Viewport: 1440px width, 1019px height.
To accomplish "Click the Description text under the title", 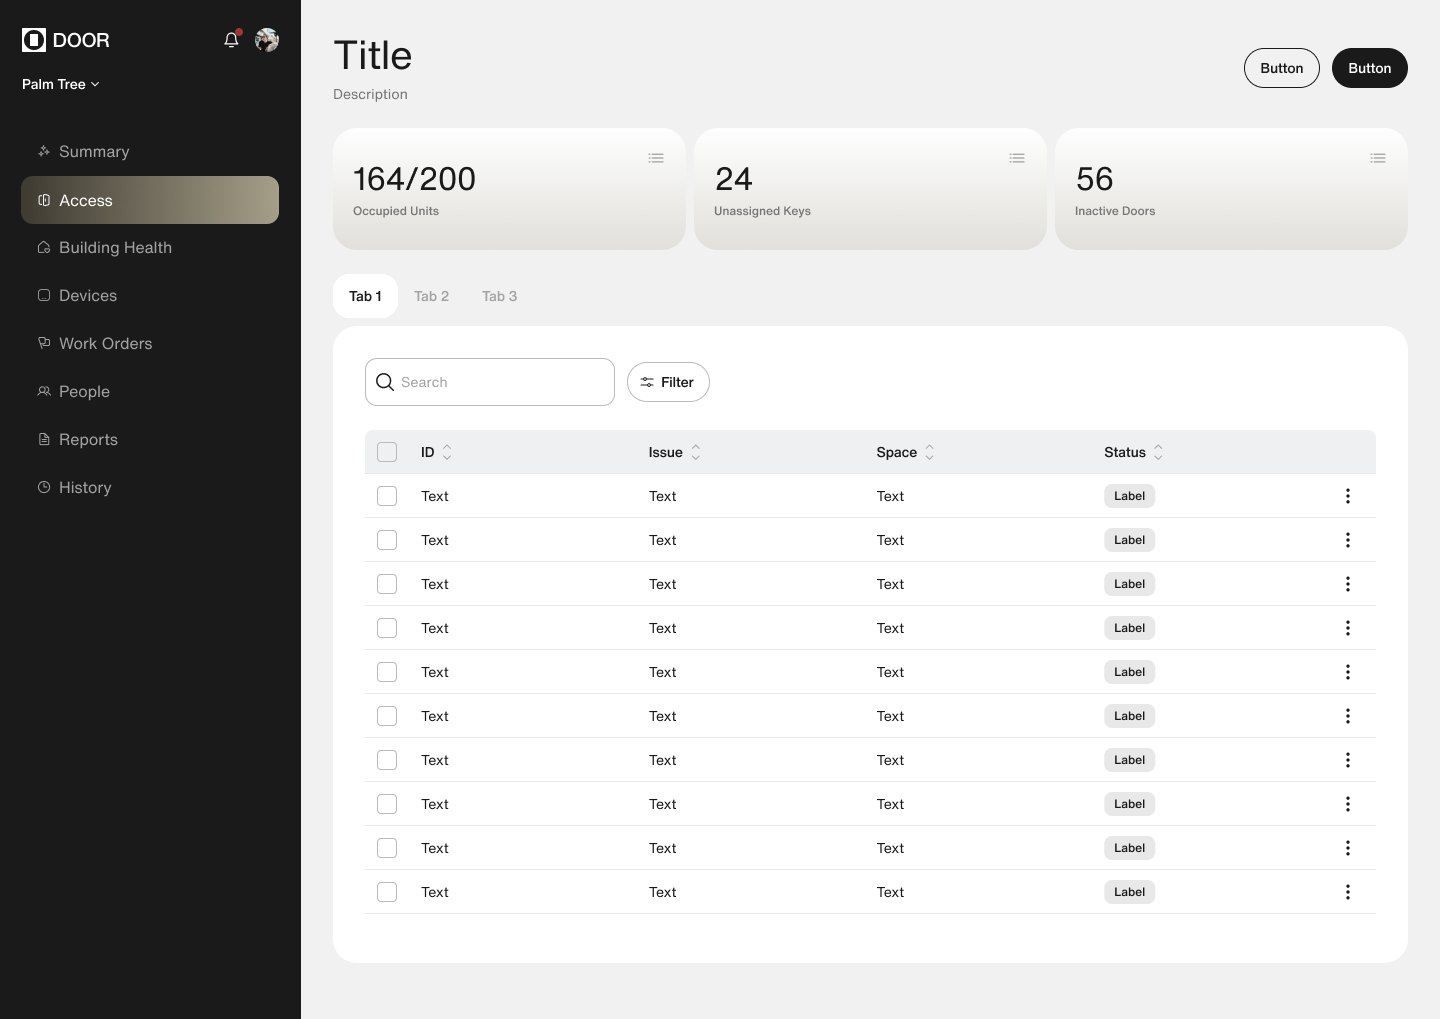I will click(x=370, y=94).
